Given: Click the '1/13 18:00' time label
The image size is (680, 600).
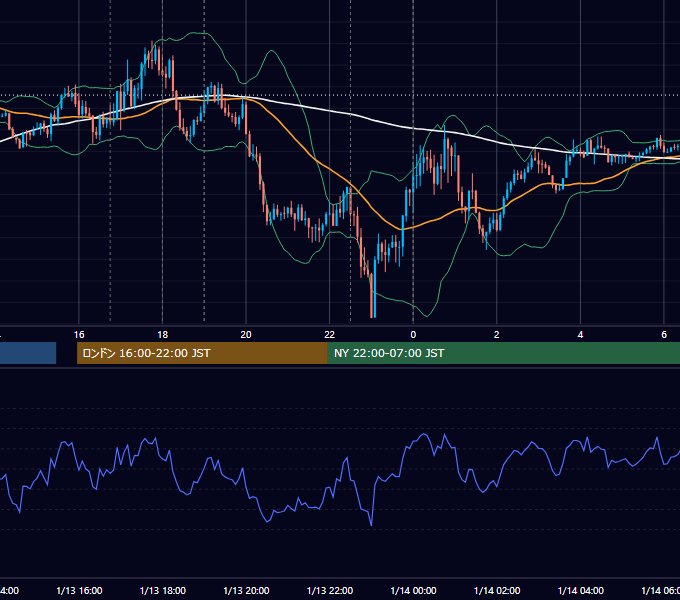Looking at the screenshot, I should tap(163, 590).
